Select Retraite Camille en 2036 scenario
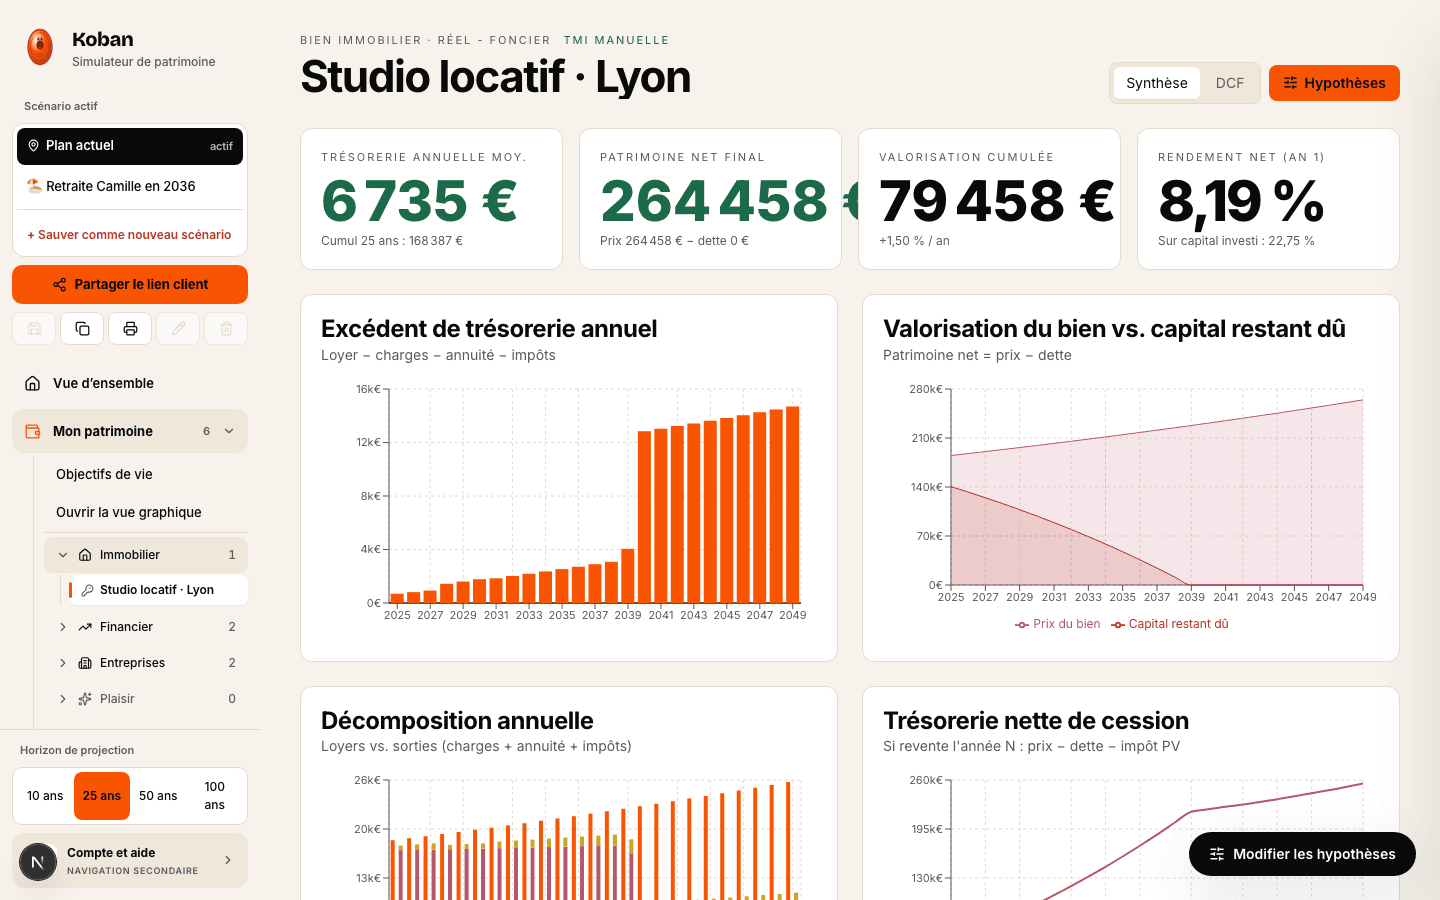Image resolution: width=1440 pixels, height=900 pixels. tap(130, 186)
